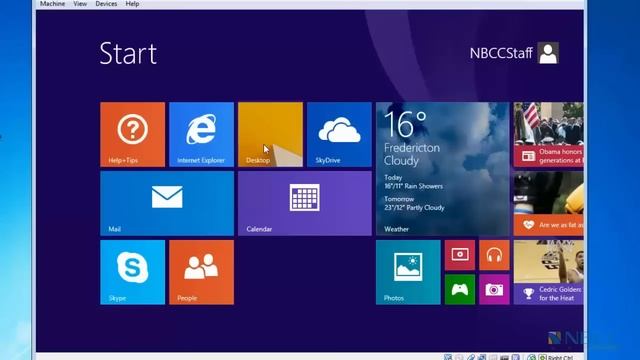Open the red Video tile
Viewport: 640px width, 360px height.
[x=460, y=255]
